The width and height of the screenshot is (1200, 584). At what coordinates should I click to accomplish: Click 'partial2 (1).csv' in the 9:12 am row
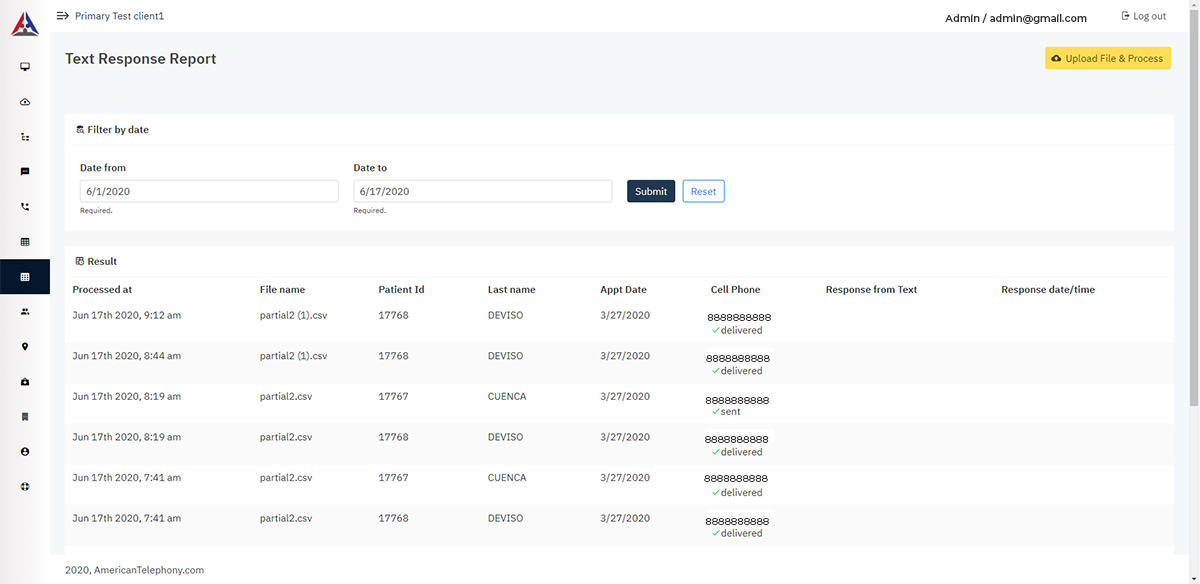tap(293, 315)
